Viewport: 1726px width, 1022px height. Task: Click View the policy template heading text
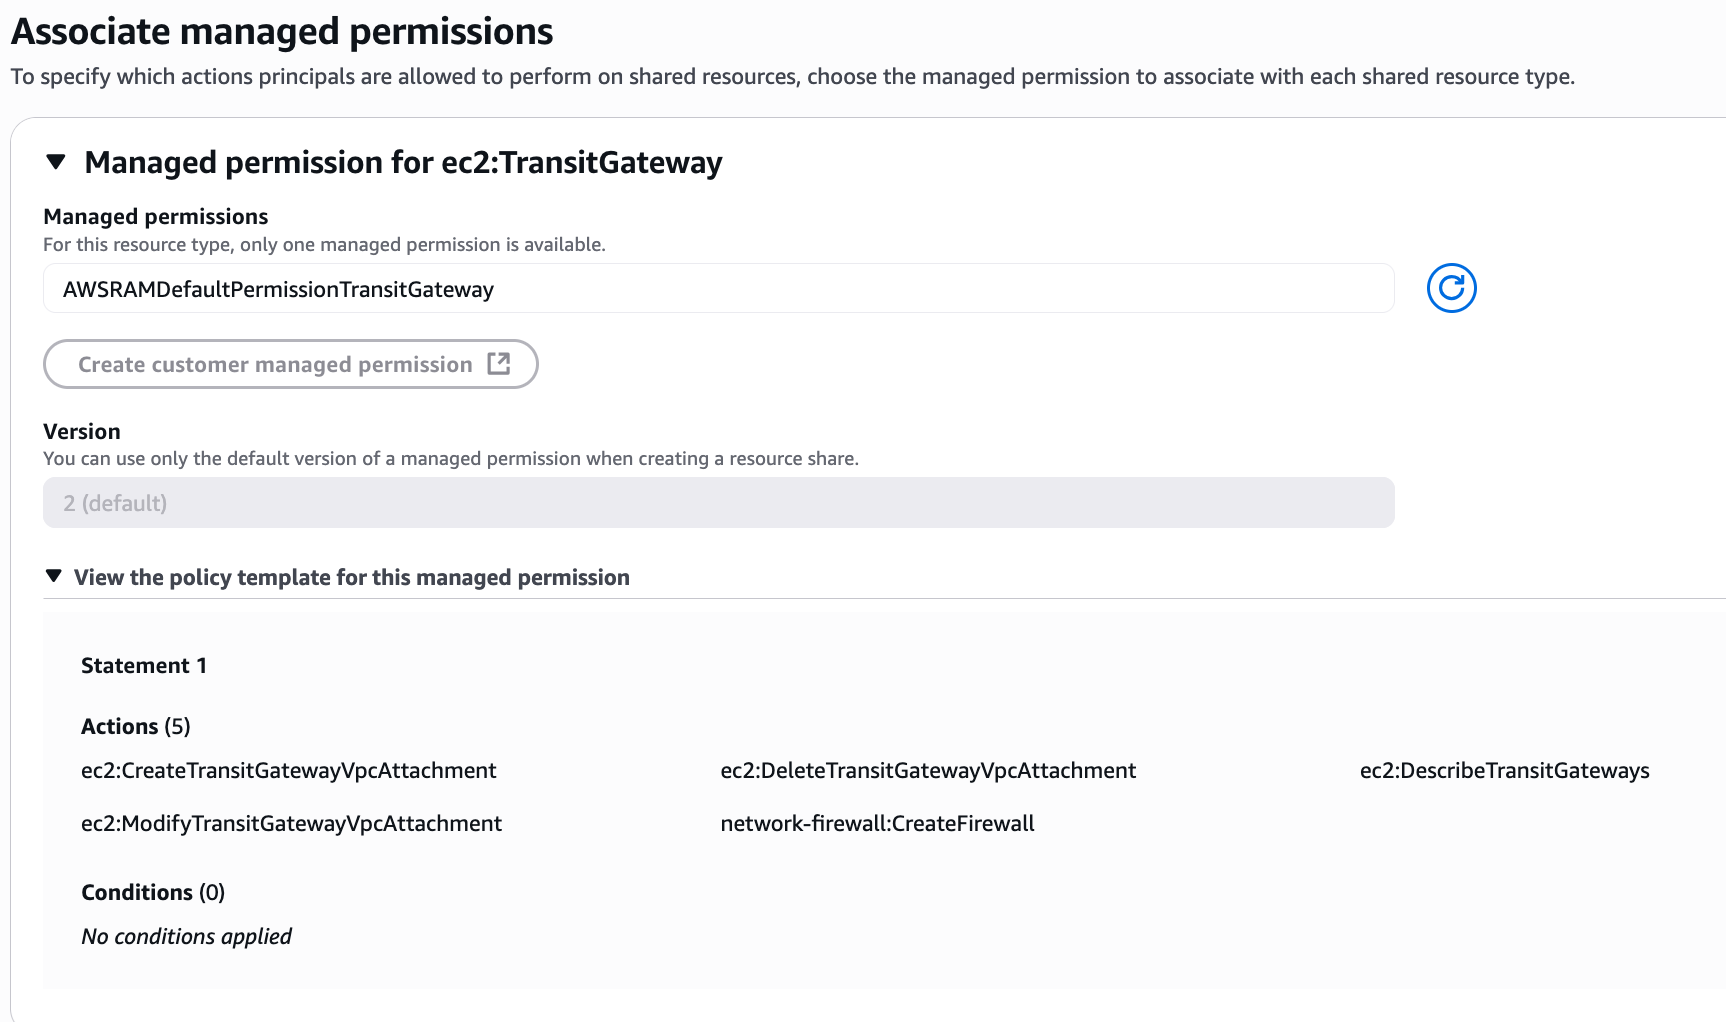click(352, 577)
